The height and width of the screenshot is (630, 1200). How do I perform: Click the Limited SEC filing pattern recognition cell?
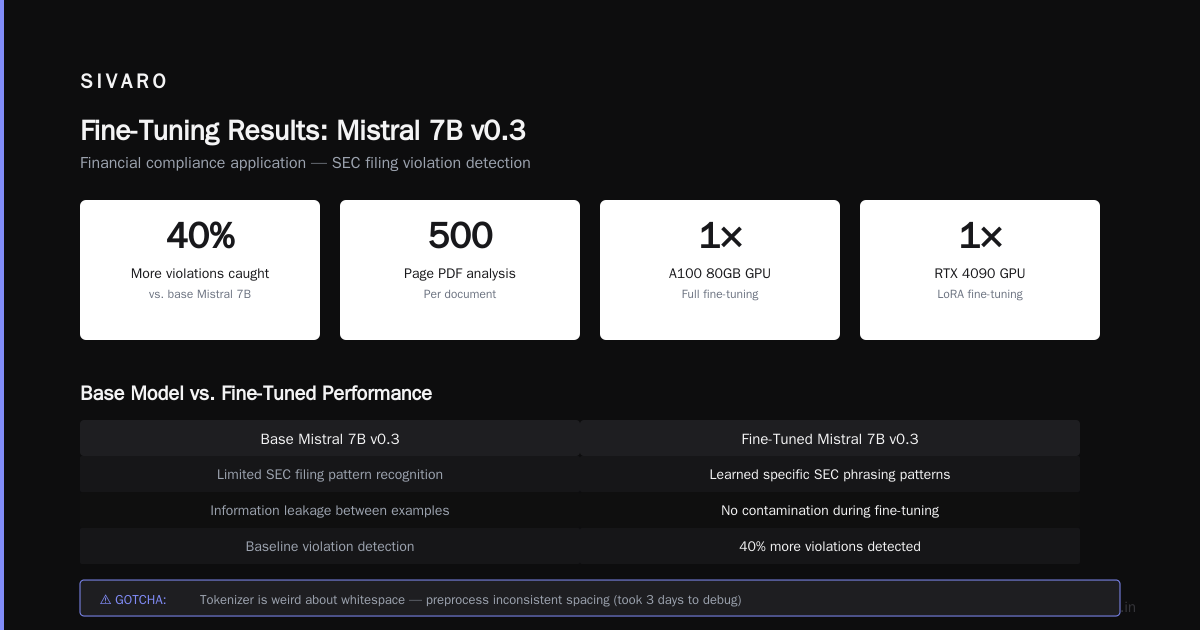(x=330, y=474)
